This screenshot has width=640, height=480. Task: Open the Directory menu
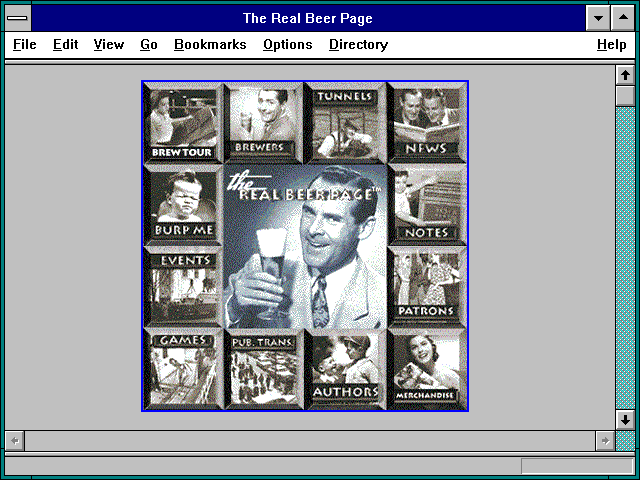[x=358, y=44]
